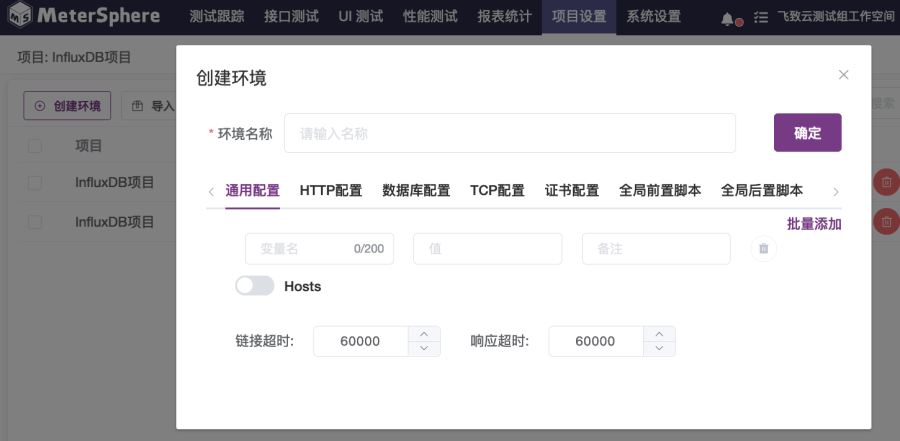900x441 pixels.
Task: Switch to the TCP配置 tab
Action: tap(498, 191)
